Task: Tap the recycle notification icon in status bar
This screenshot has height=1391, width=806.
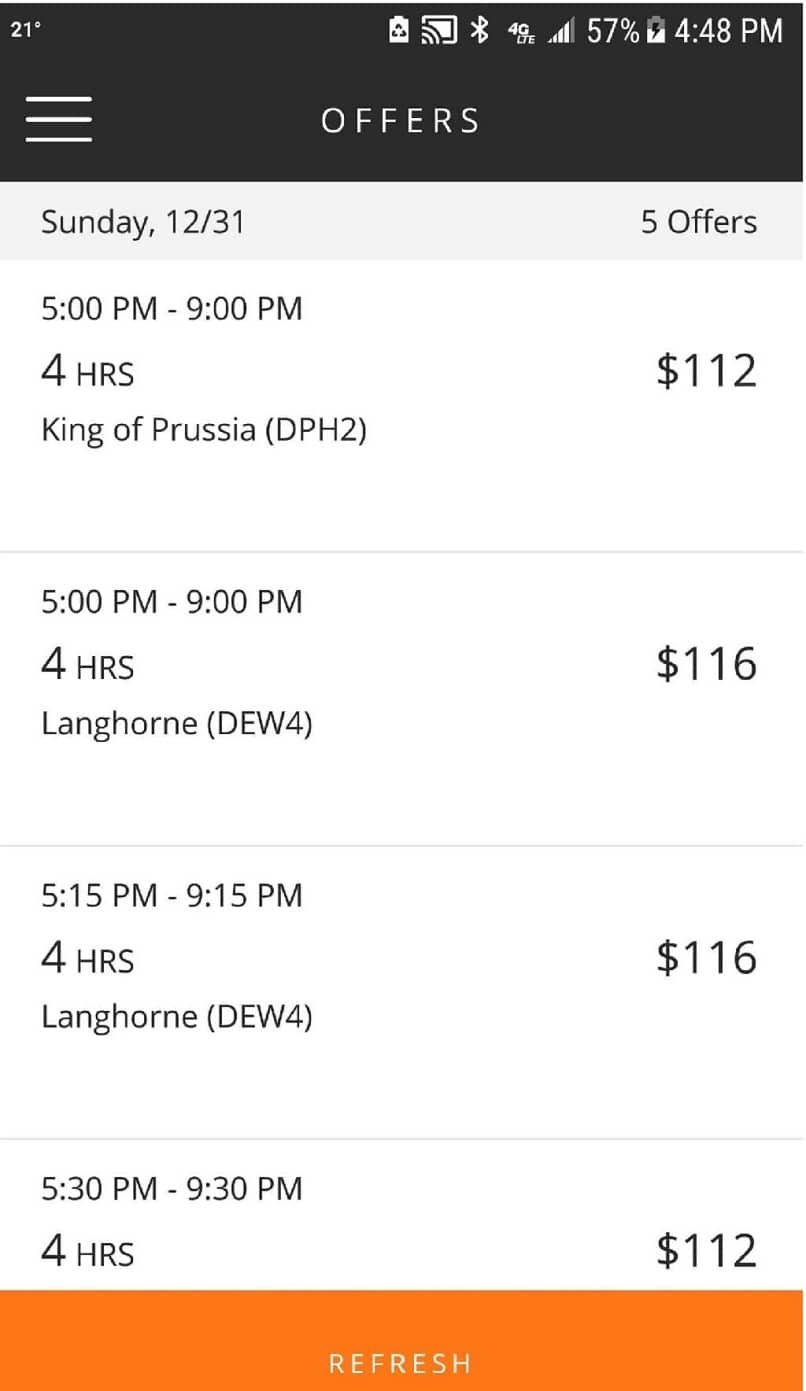Action: 399,31
